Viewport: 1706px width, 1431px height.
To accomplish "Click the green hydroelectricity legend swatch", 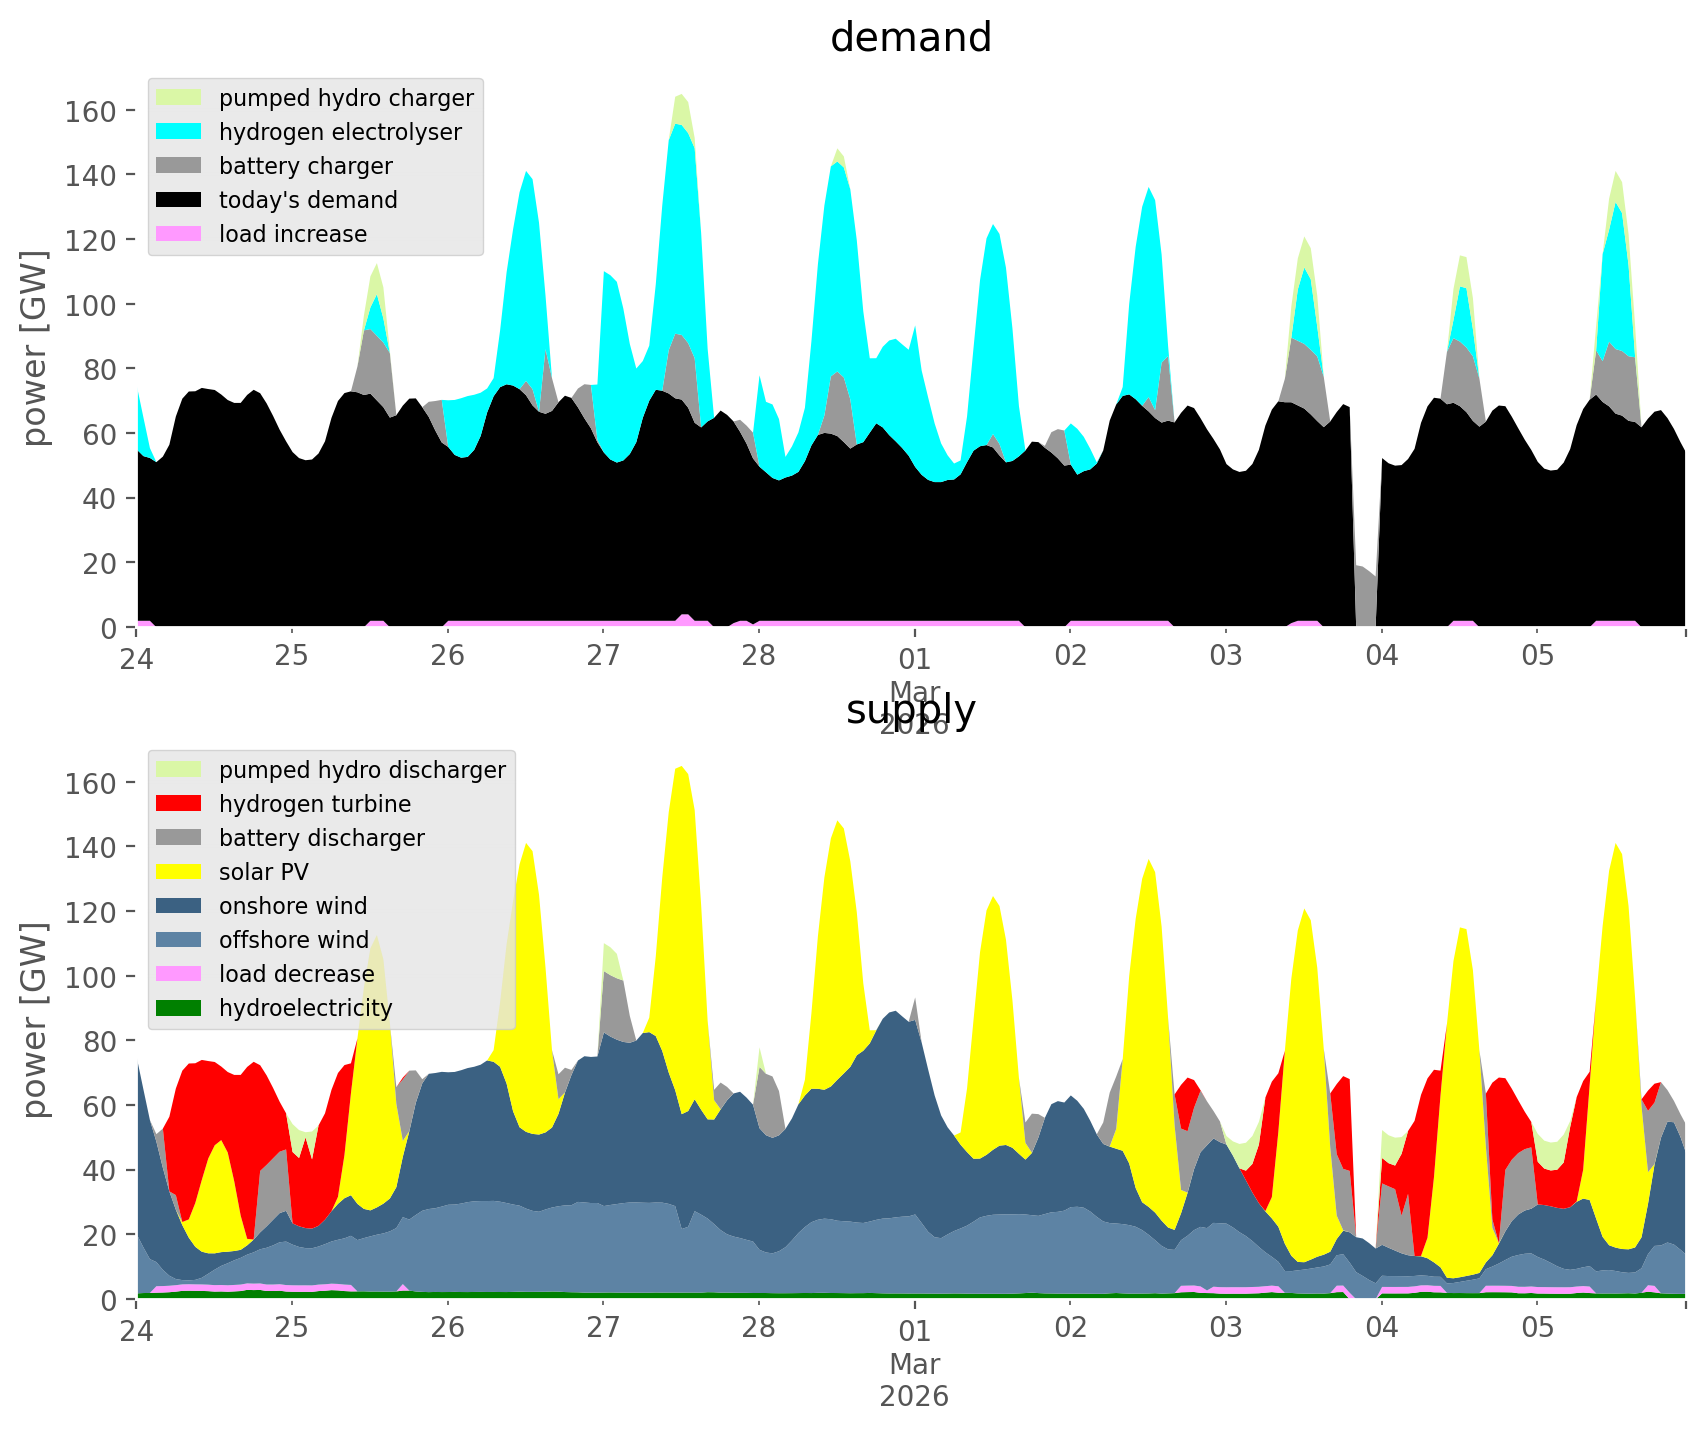I will 179,1008.
